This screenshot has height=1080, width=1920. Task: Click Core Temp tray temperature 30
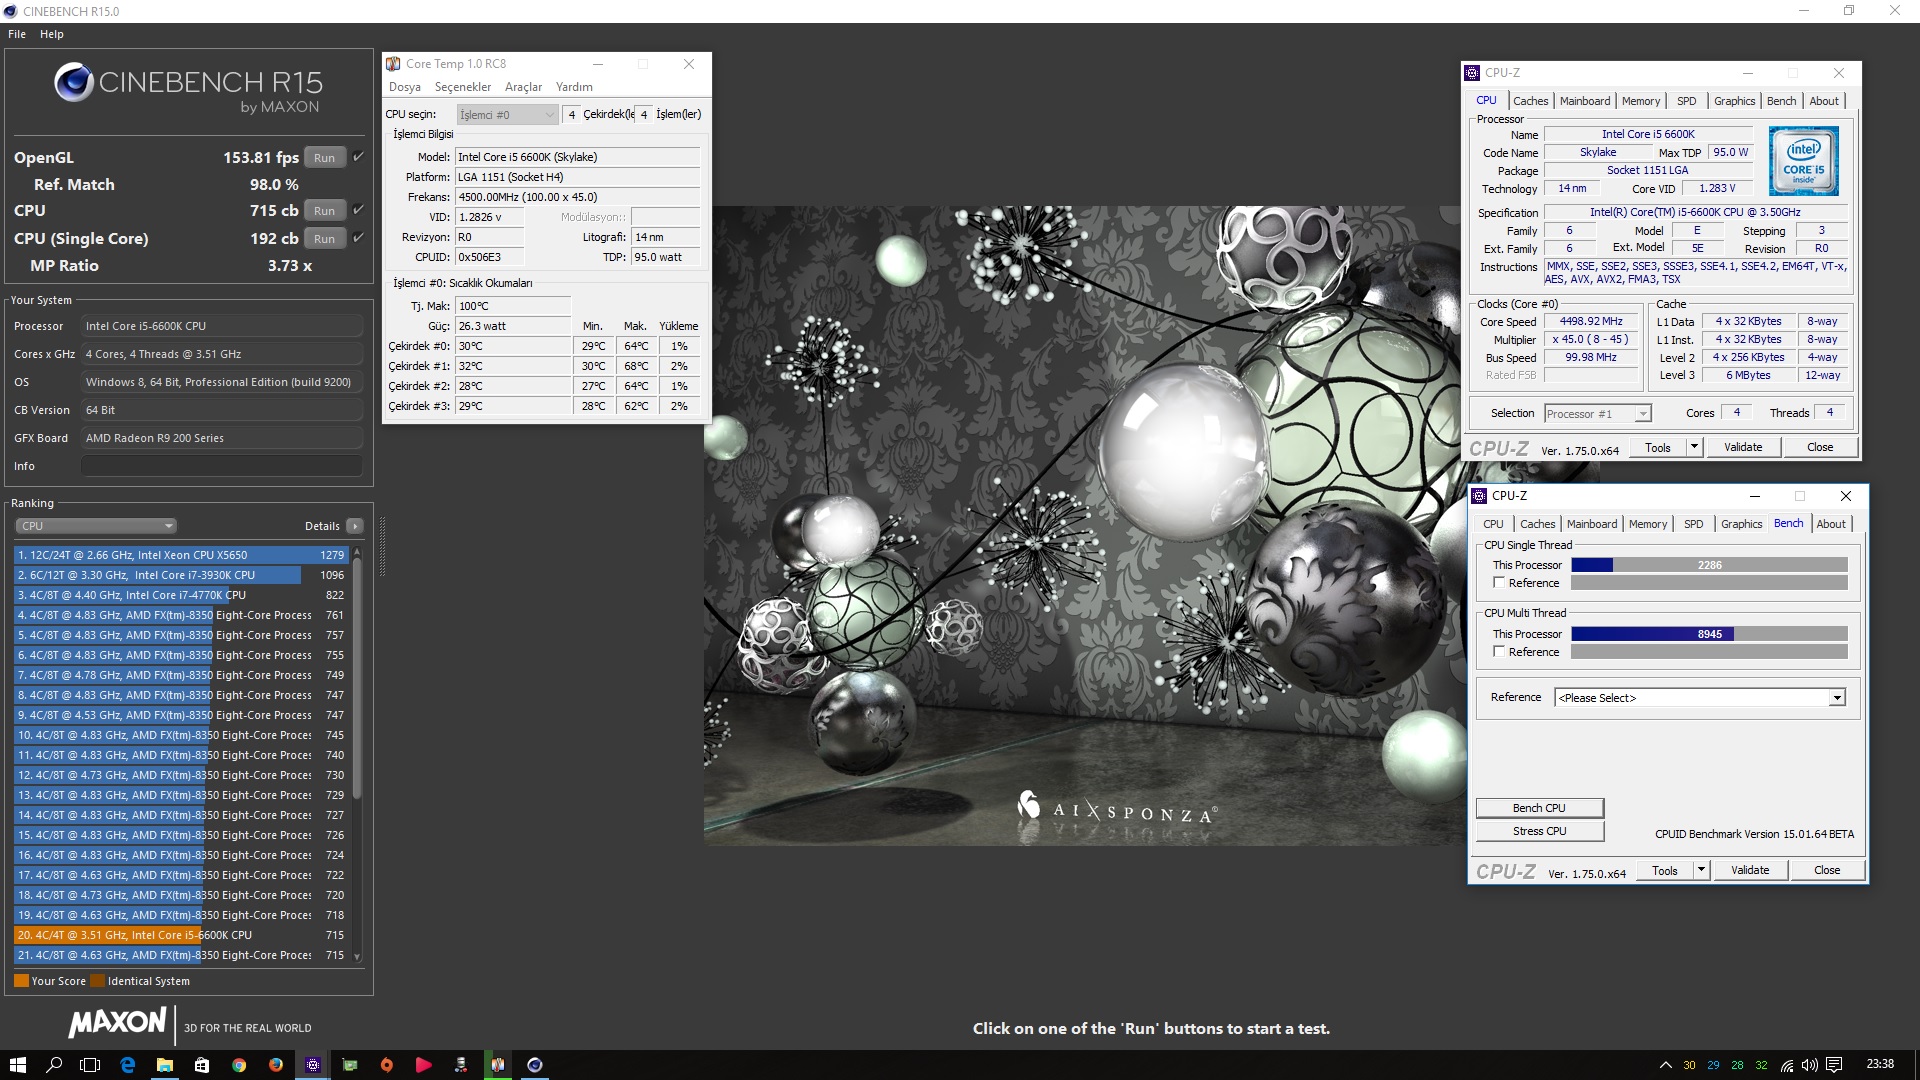(1689, 1065)
